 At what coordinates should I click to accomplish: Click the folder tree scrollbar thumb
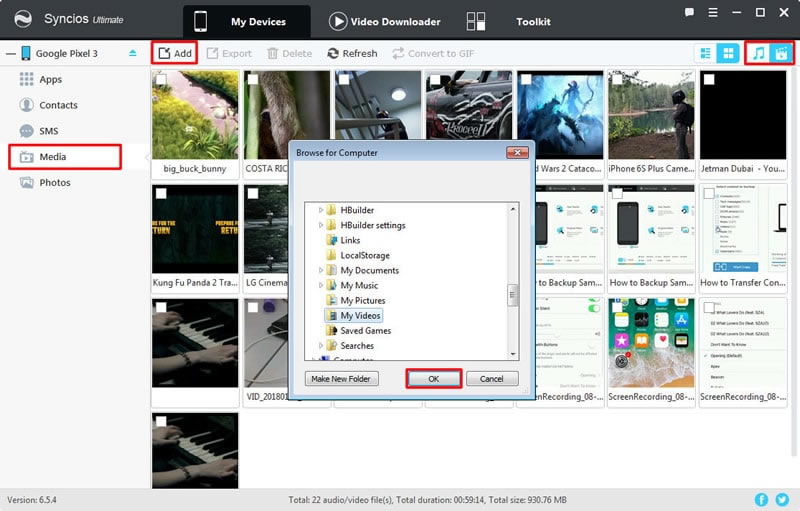(513, 295)
